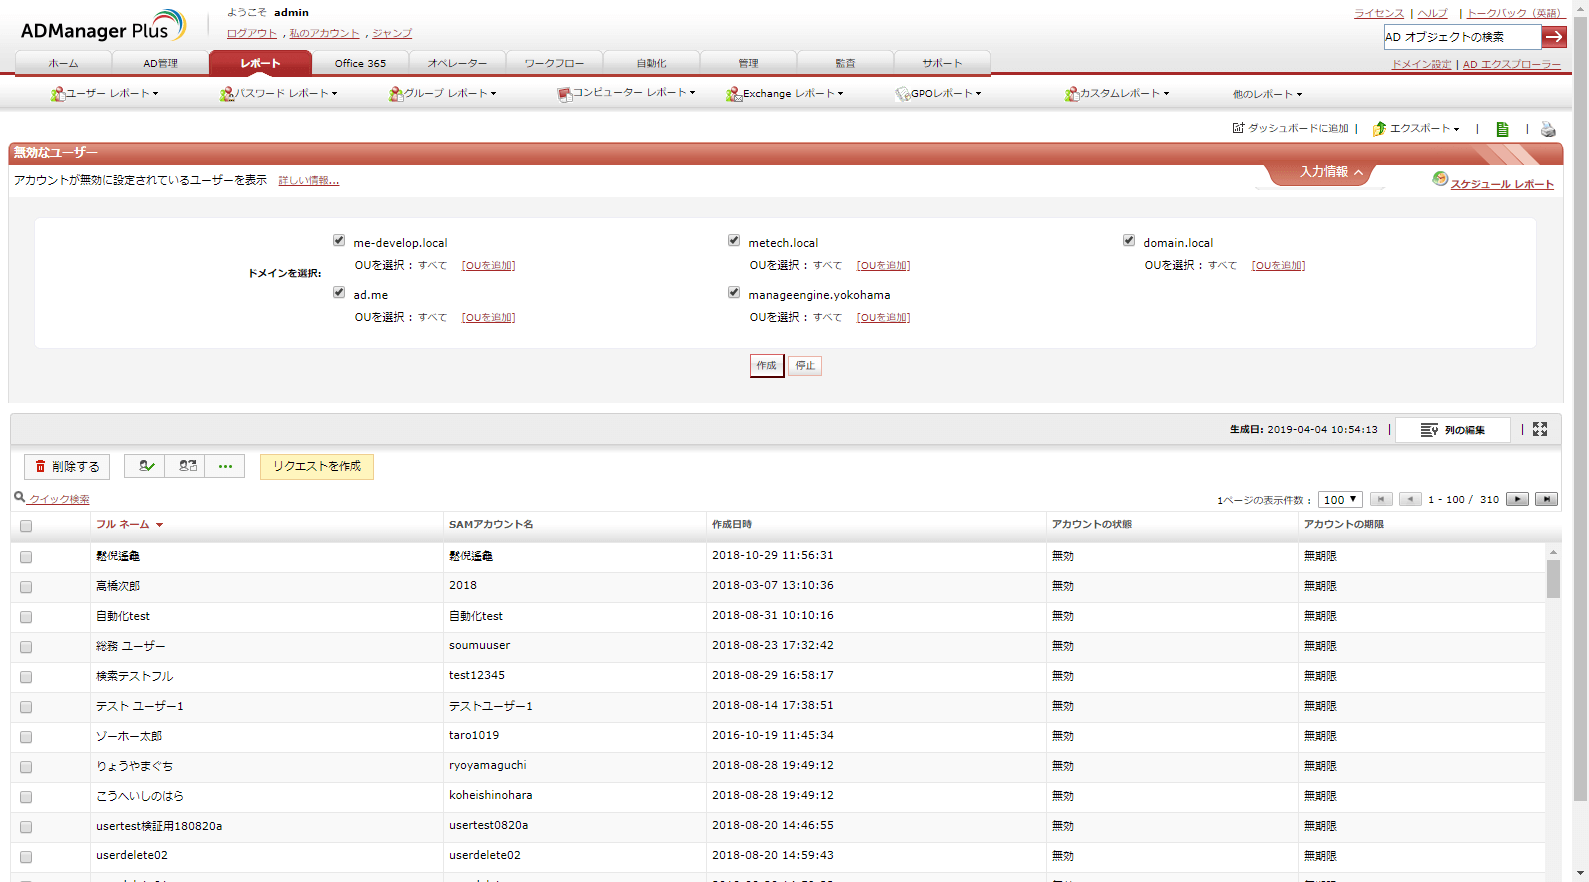This screenshot has width=1589, height=882.
Task: Click the 作成 generate button
Action: coord(766,366)
